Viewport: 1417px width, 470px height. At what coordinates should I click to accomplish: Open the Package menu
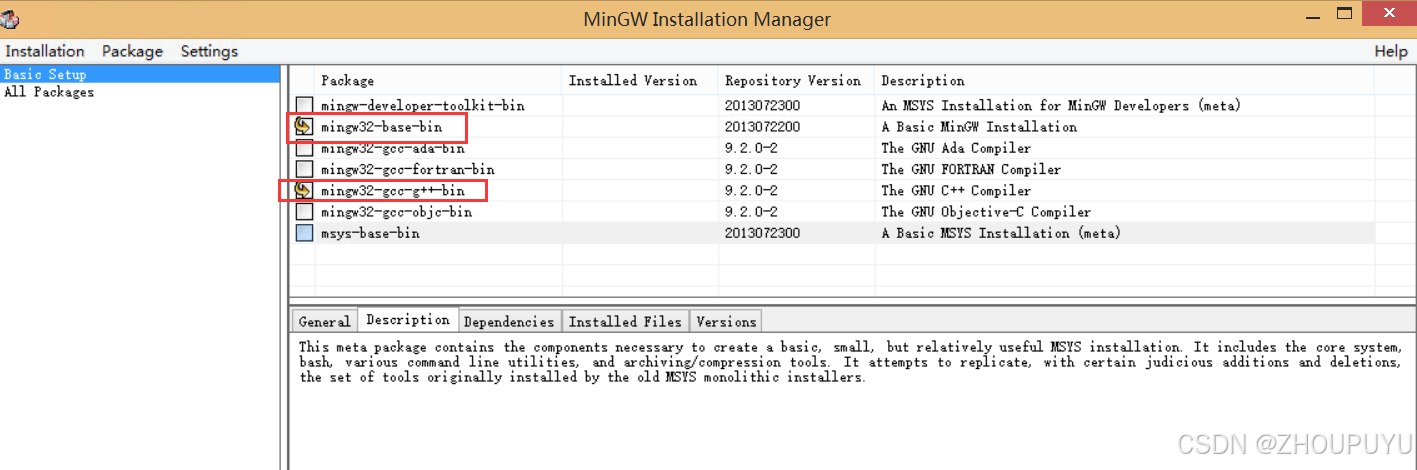pyautogui.click(x=132, y=51)
